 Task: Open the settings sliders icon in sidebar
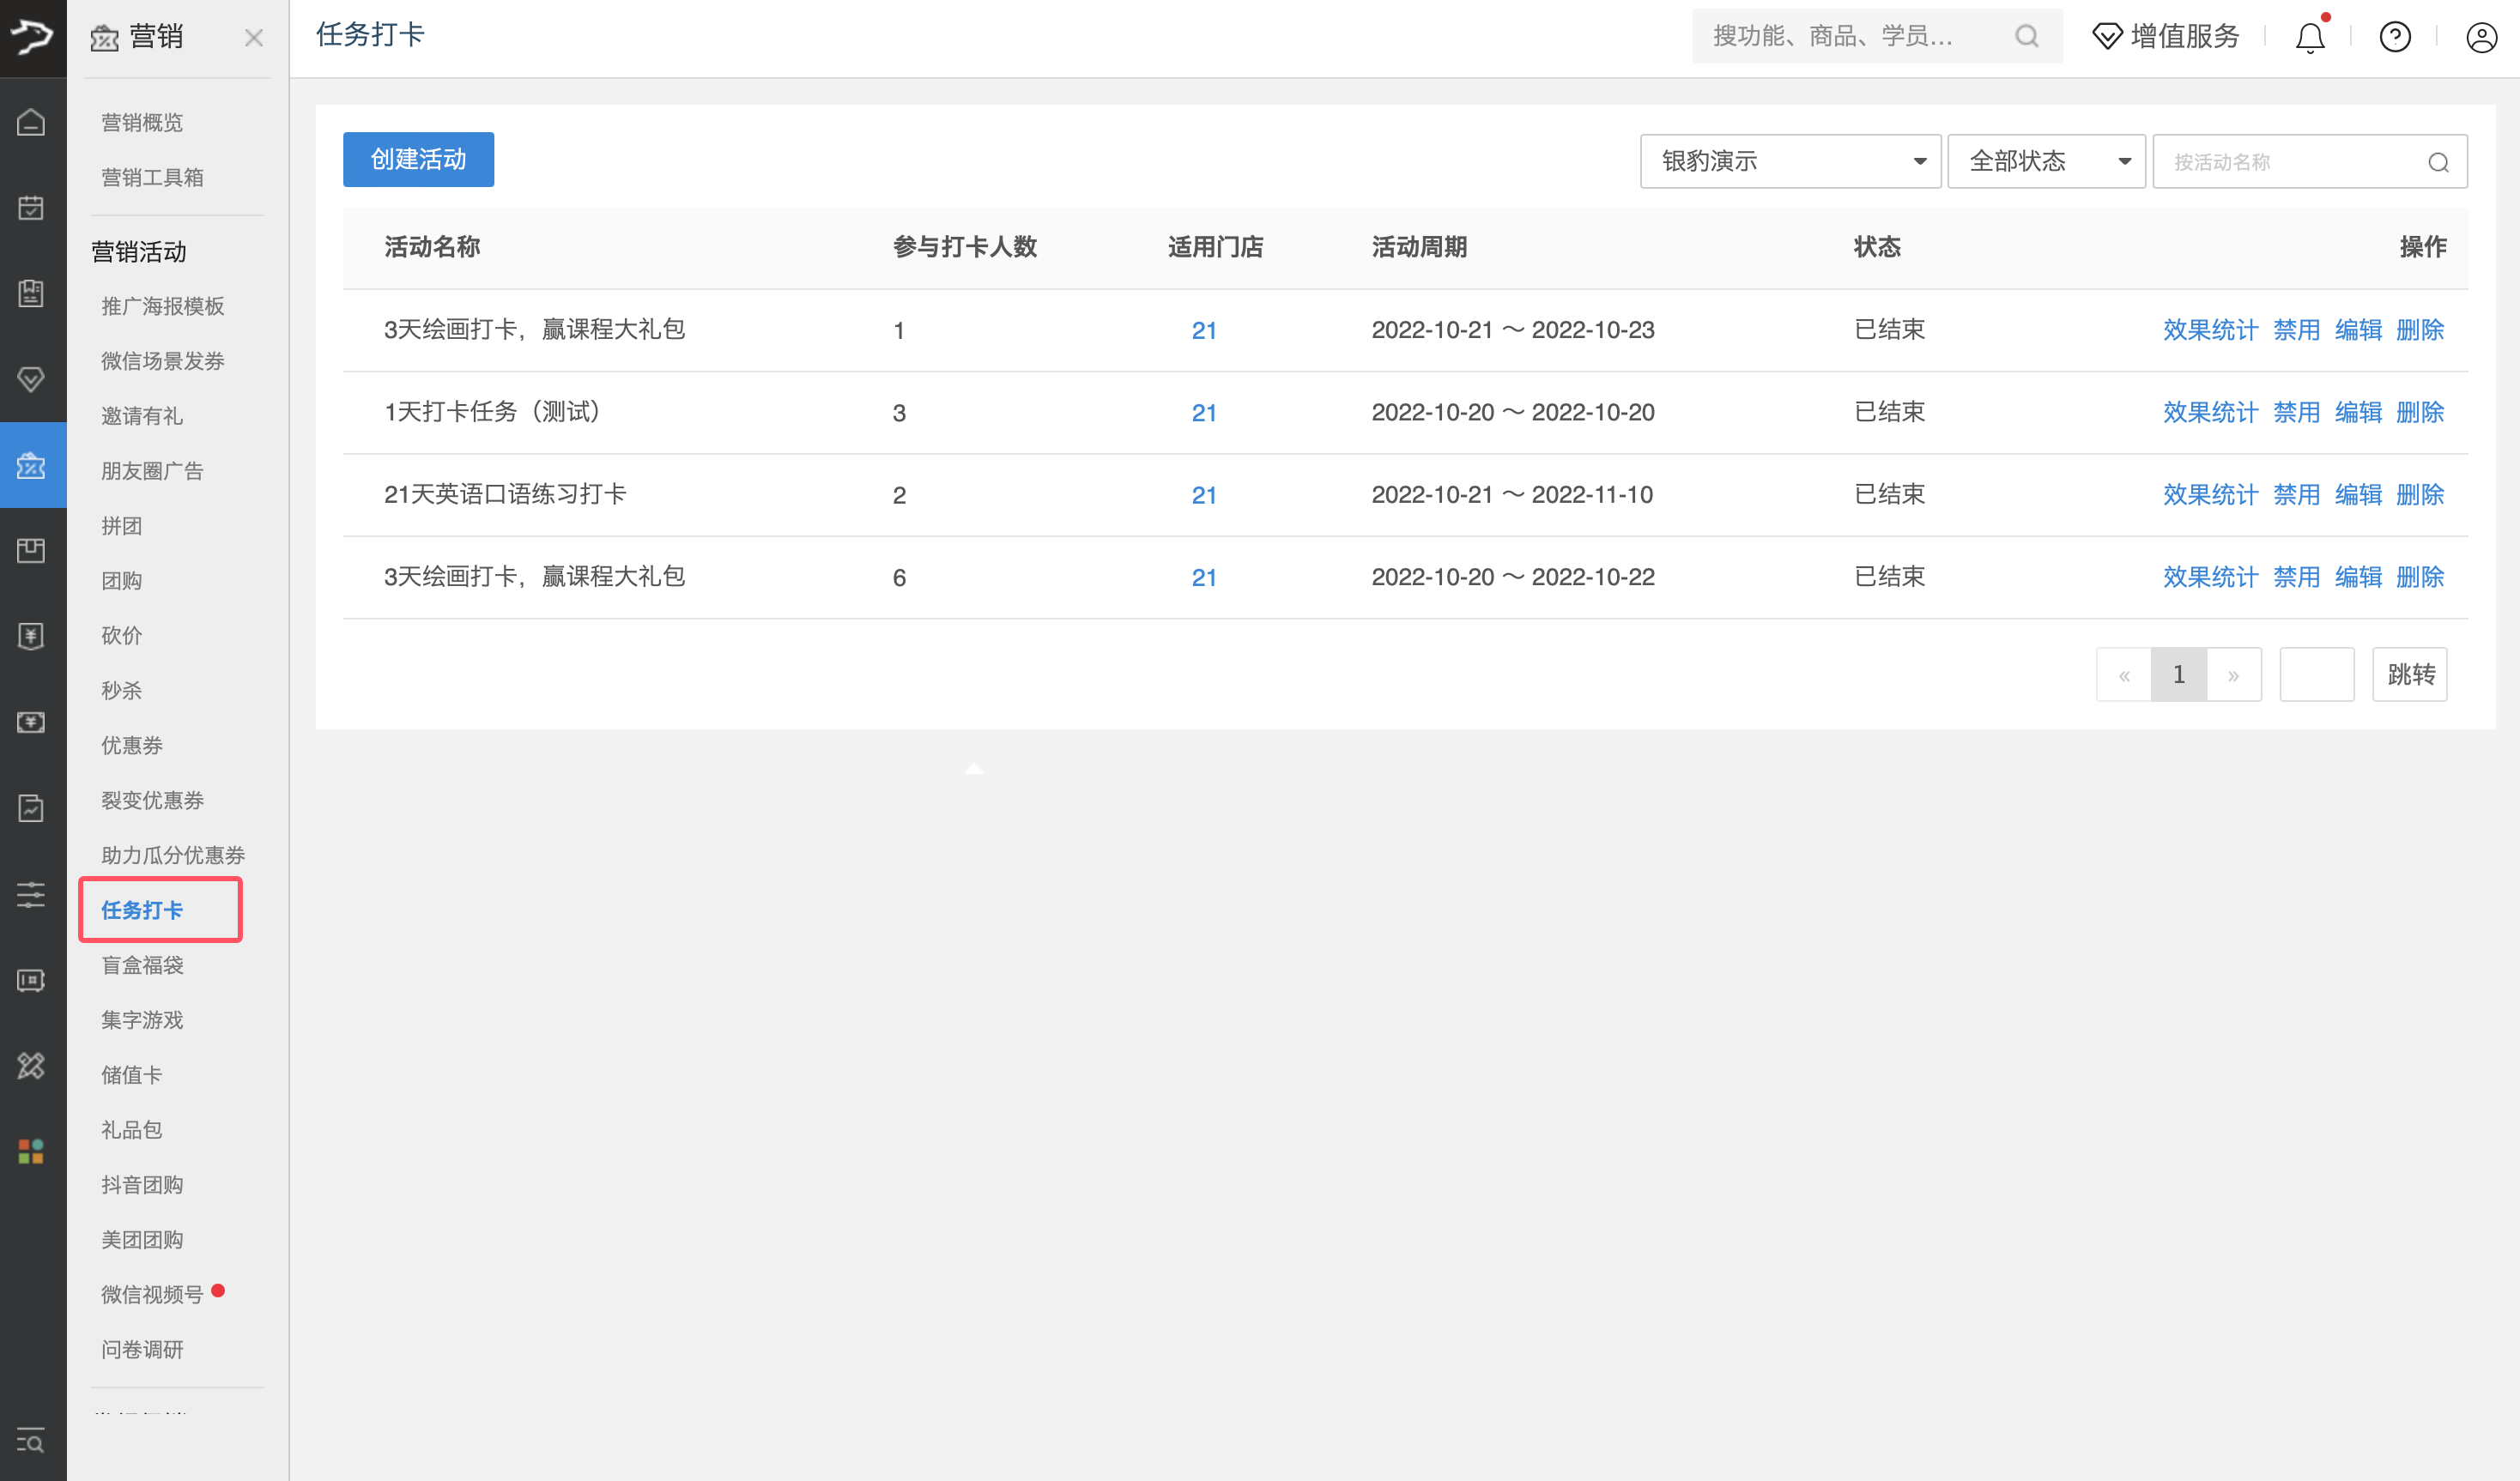click(32, 895)
